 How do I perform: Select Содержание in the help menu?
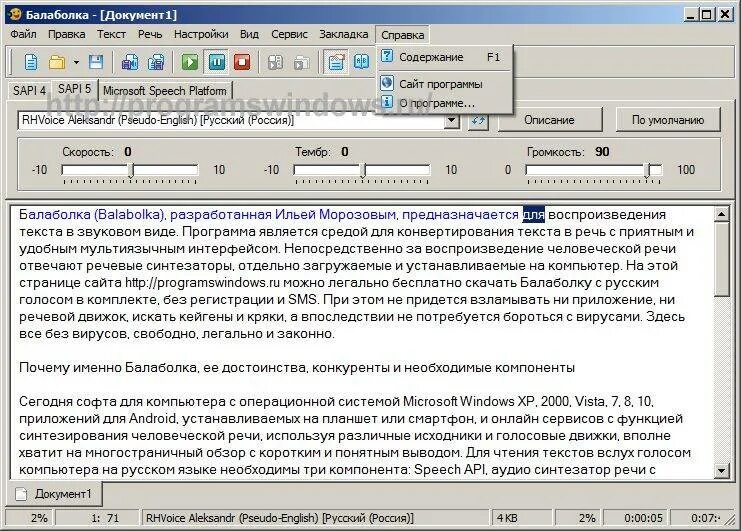coord(445,57)
